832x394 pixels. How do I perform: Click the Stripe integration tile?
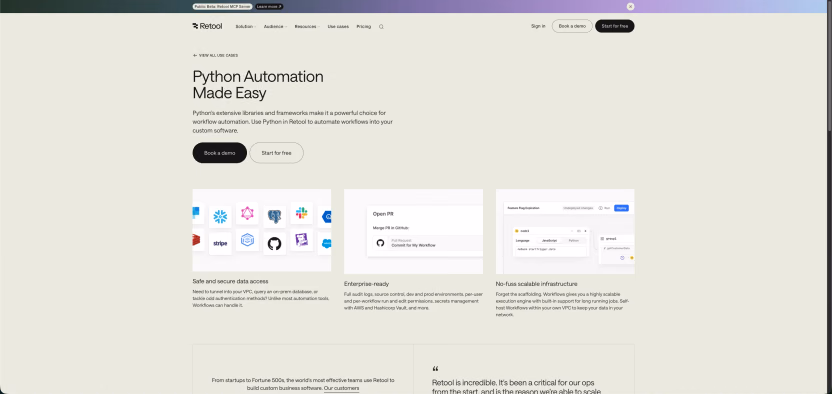coord(220,243)
